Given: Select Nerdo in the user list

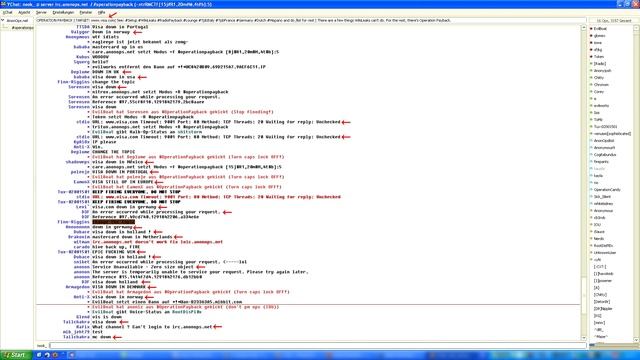Looking at the screenshot, I should click(599, 239).
